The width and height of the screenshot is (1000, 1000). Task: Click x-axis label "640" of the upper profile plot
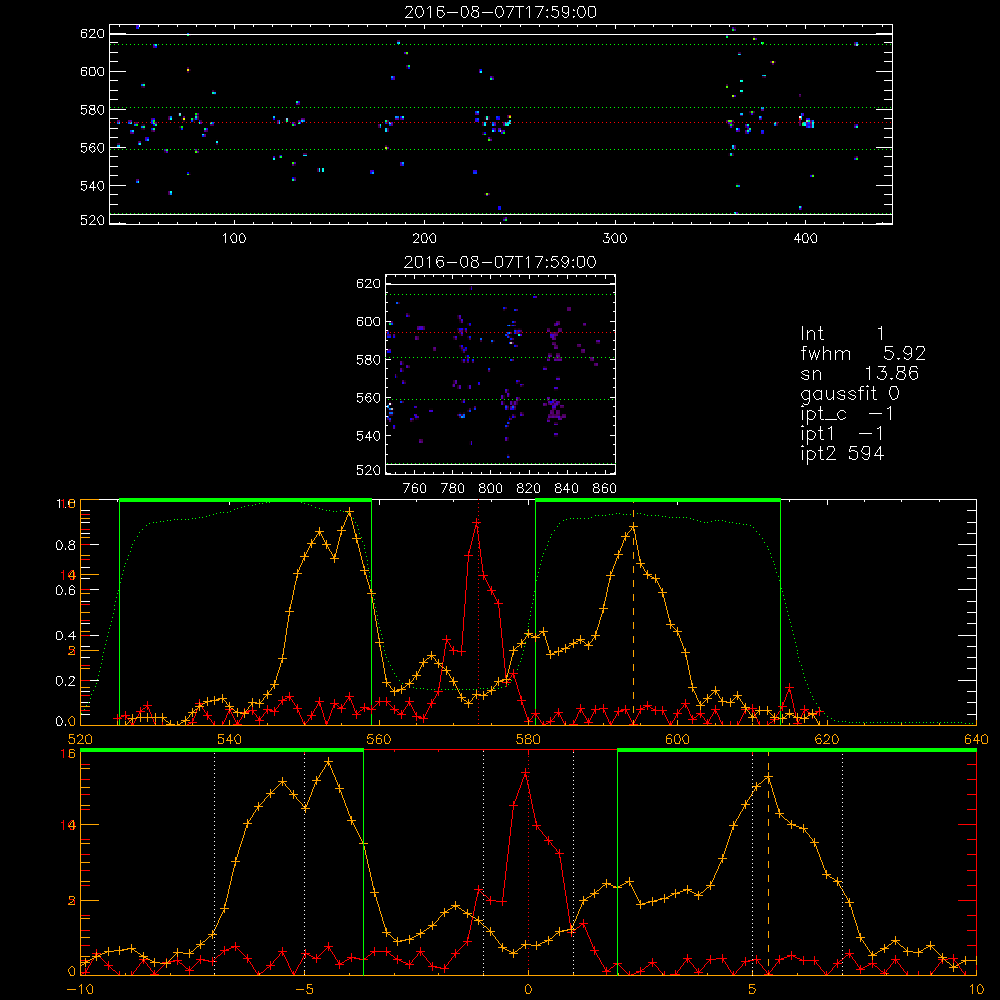coord(976,739)
